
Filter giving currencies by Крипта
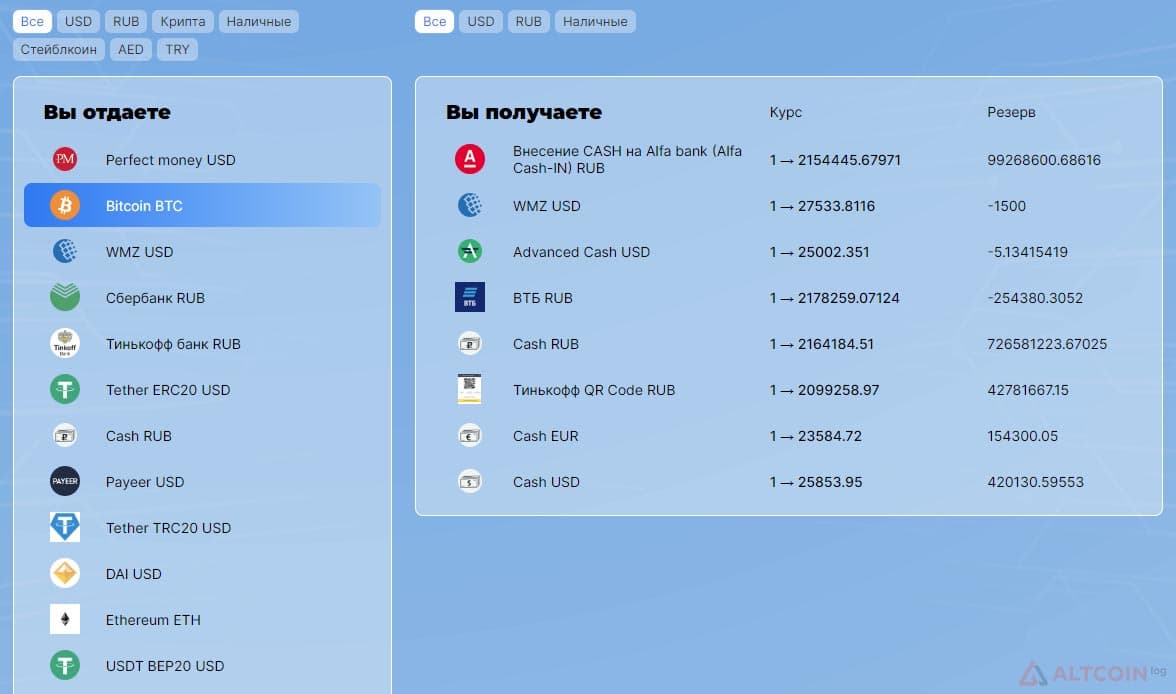[183, 21]
